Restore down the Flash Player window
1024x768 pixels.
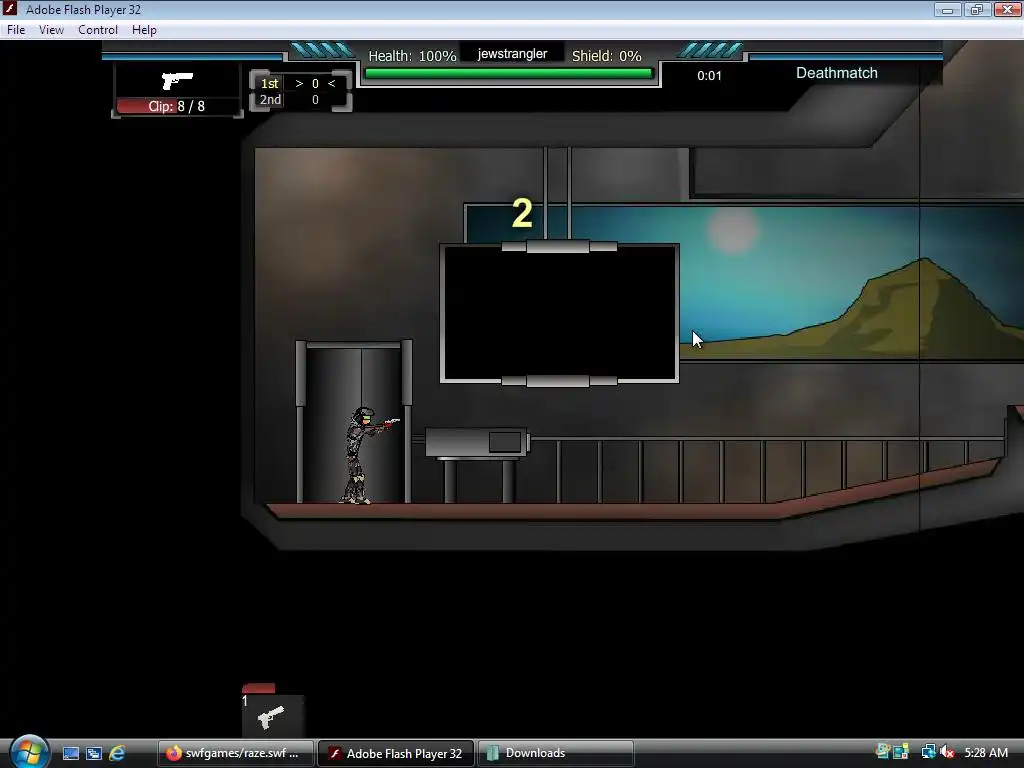pos(977,9)
